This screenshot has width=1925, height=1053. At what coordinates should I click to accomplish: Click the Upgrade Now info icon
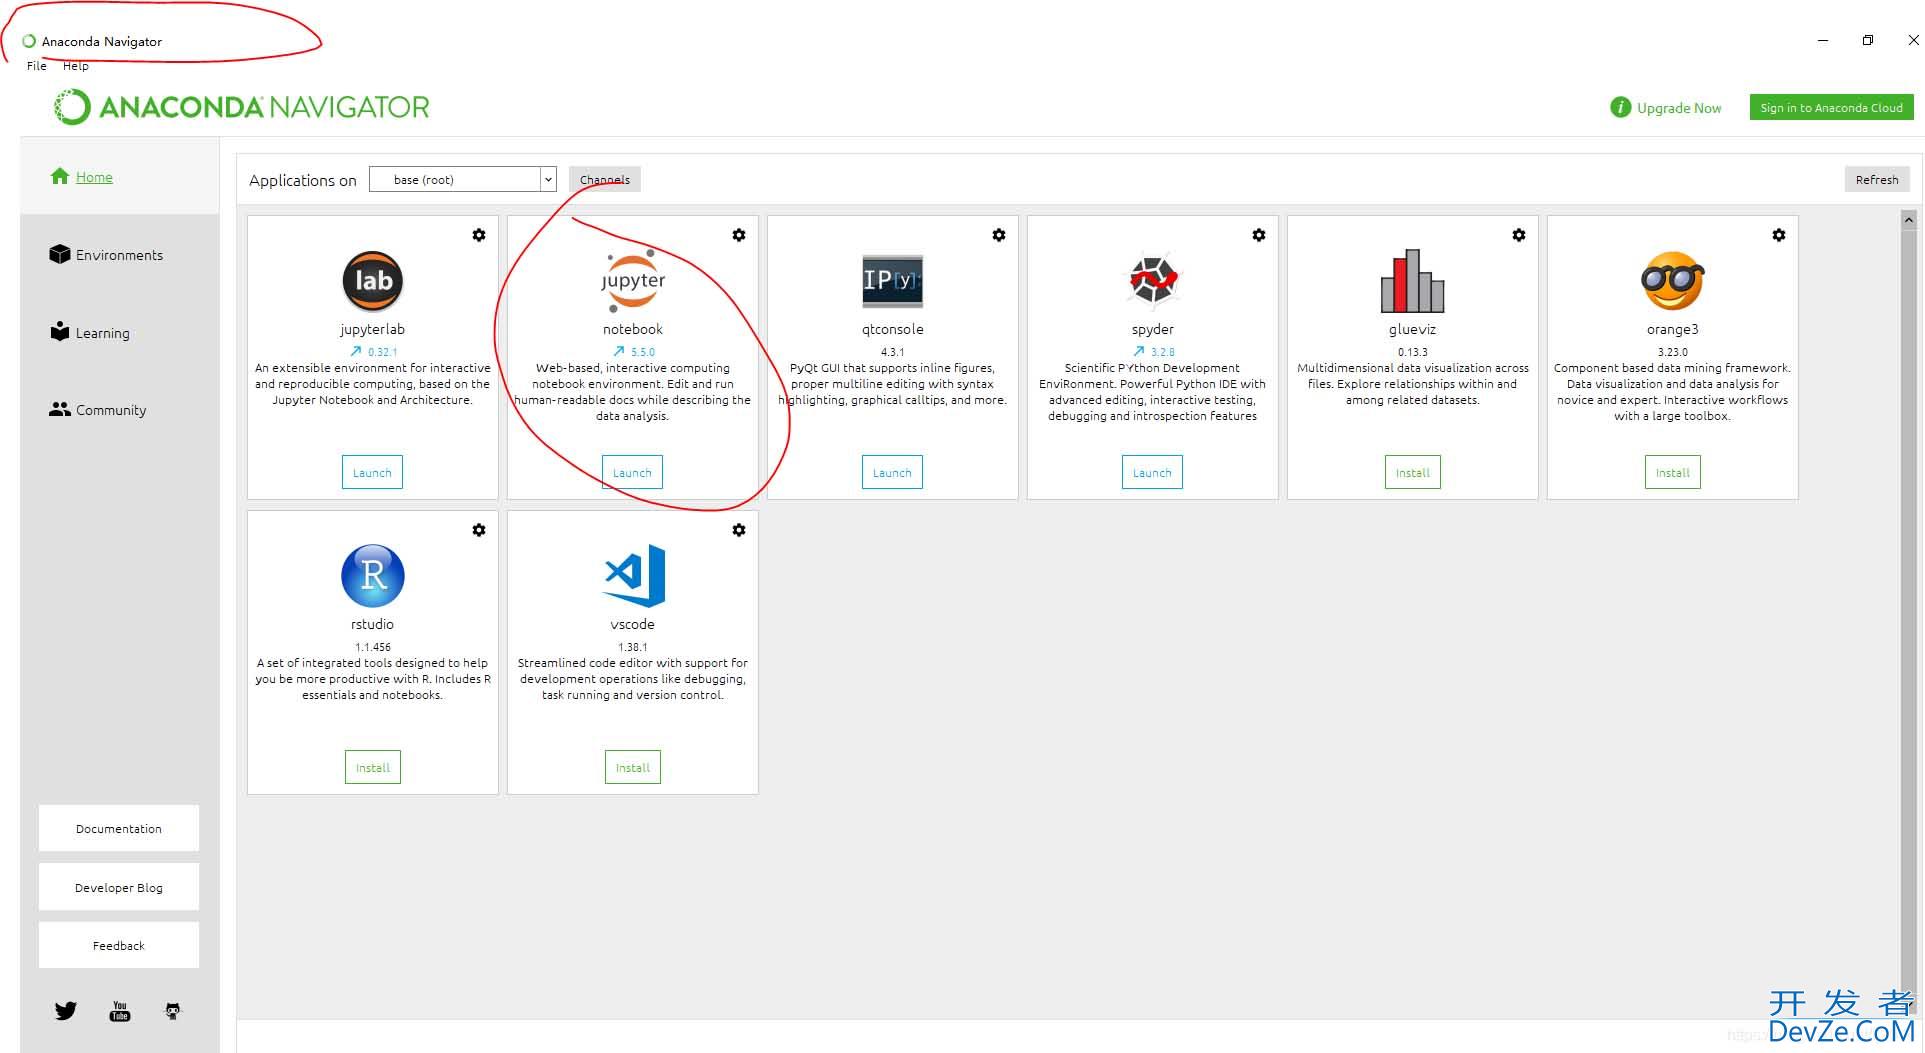pos(1620,107)
